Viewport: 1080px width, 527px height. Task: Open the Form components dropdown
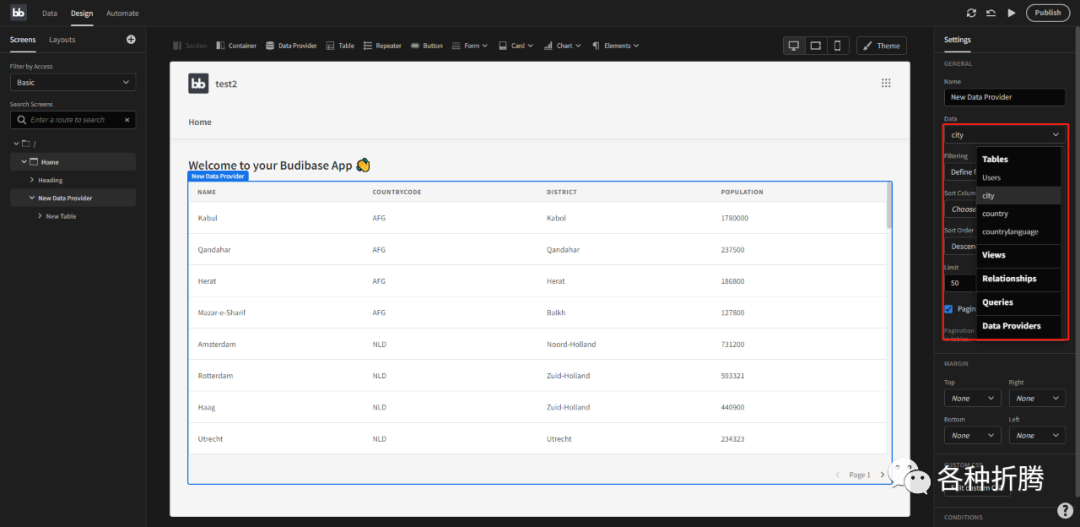[470, 45]
